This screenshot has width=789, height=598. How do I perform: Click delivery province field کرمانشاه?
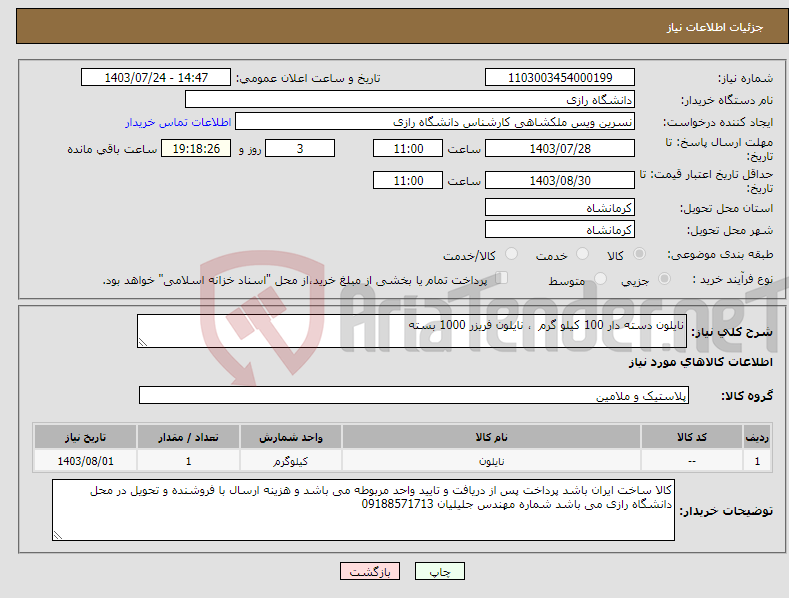click(x=560, y=207)
